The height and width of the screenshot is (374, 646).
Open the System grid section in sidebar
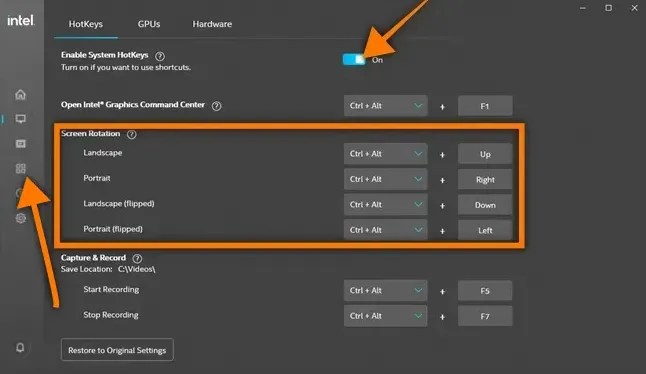click(20, 168)
